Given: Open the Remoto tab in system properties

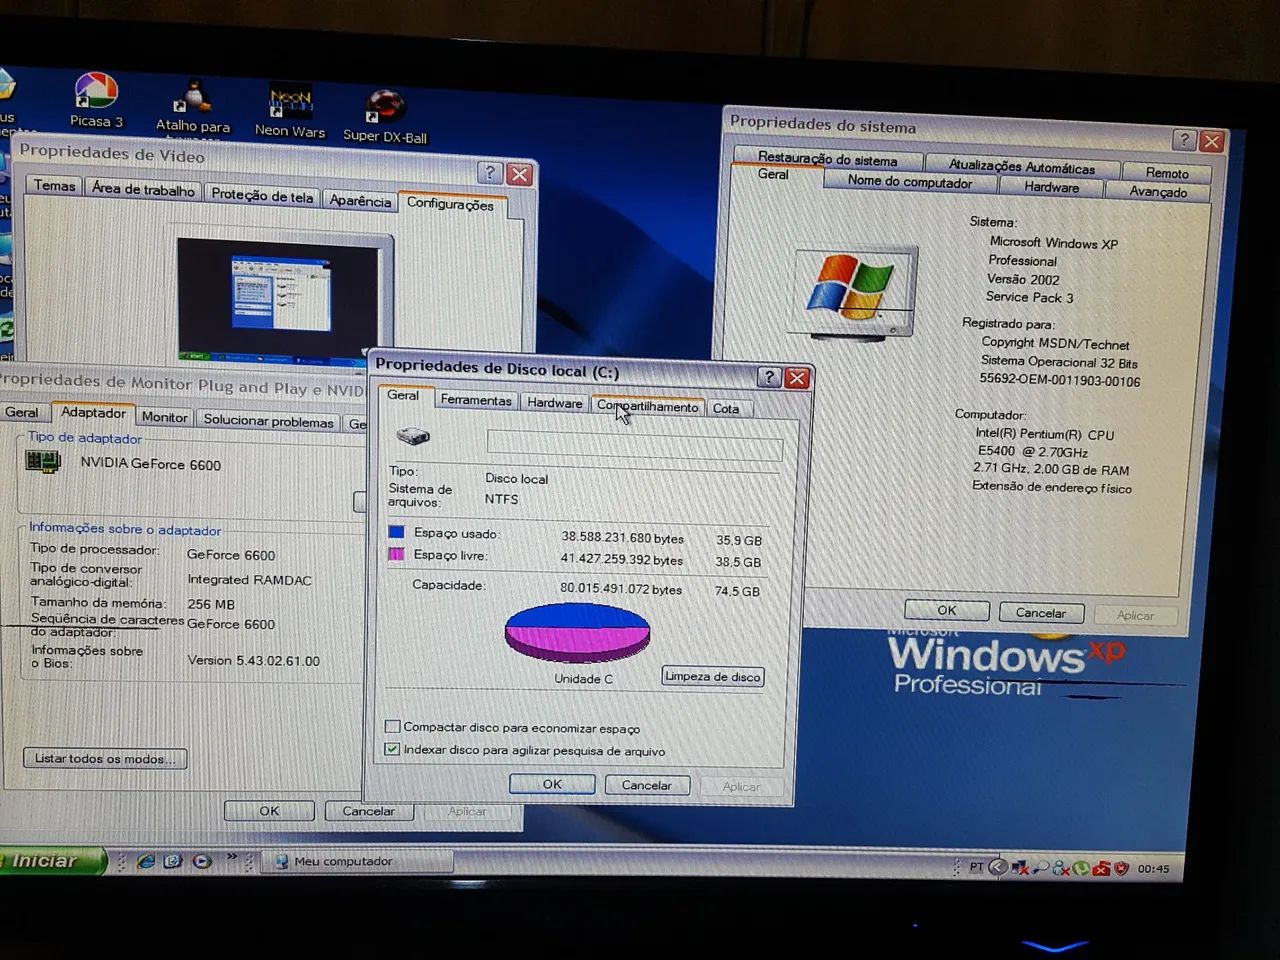Looking at the screenshot, I should click(1167, 173).
